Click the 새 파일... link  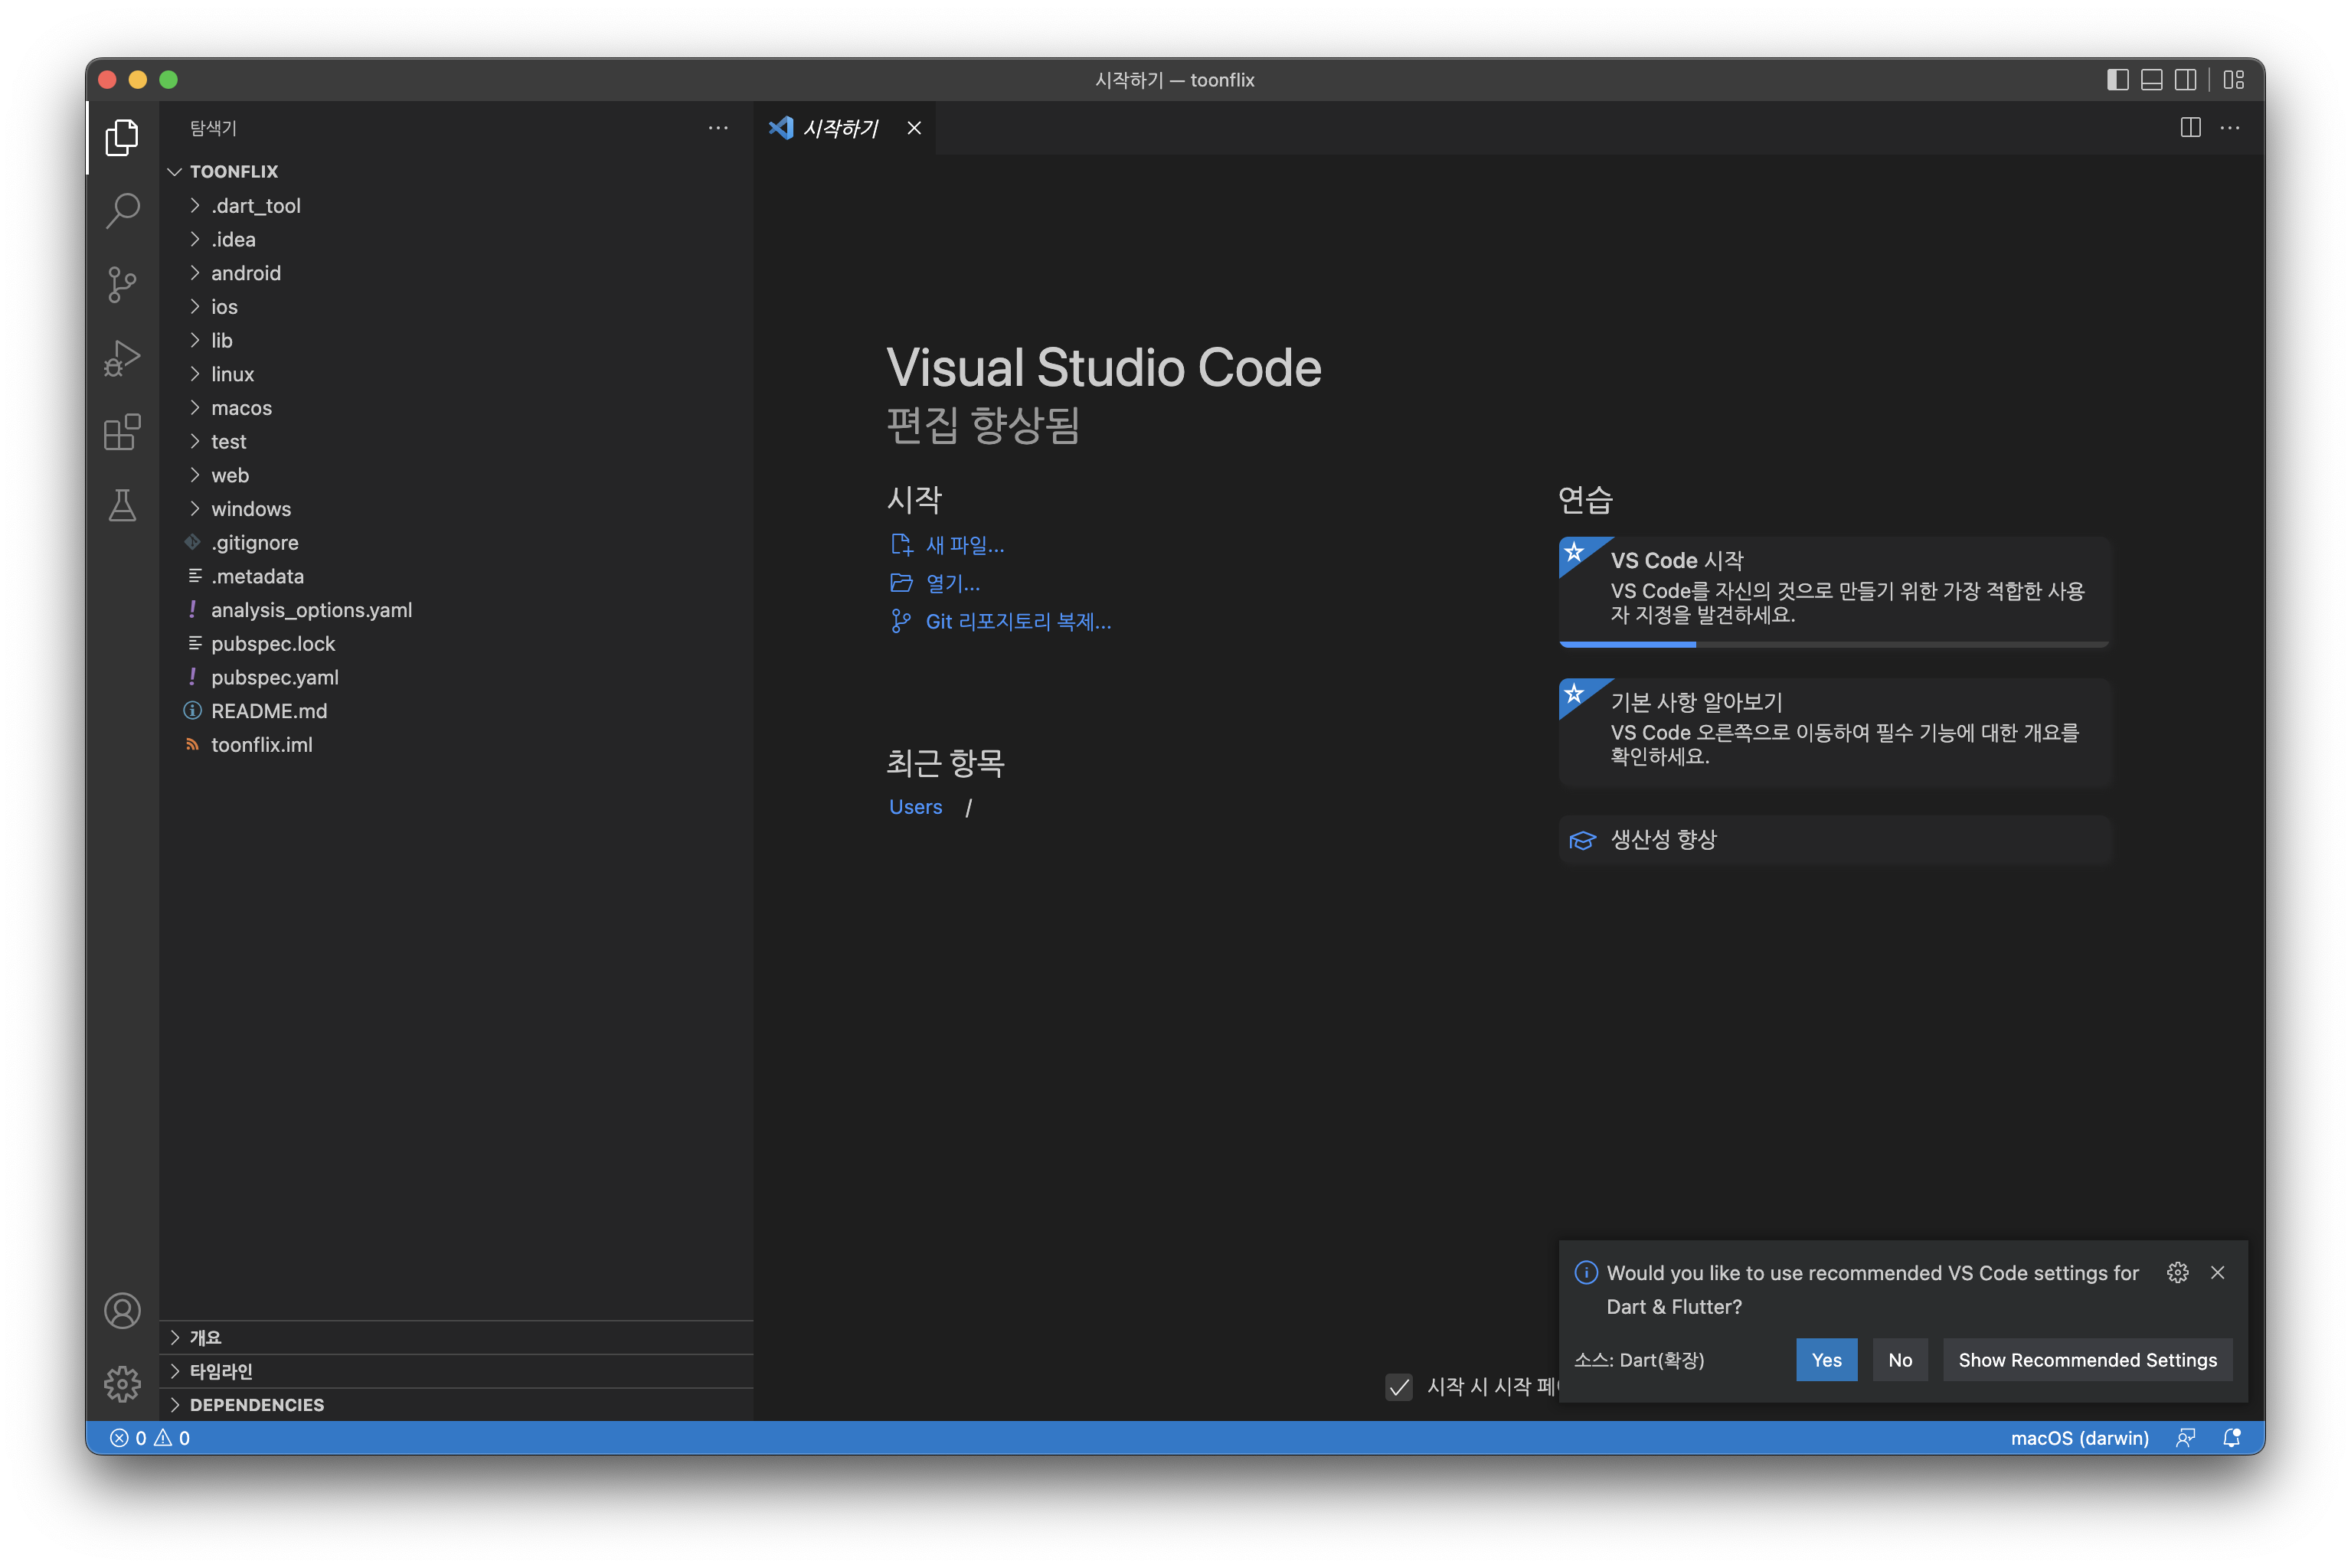(x=964, y=545)
